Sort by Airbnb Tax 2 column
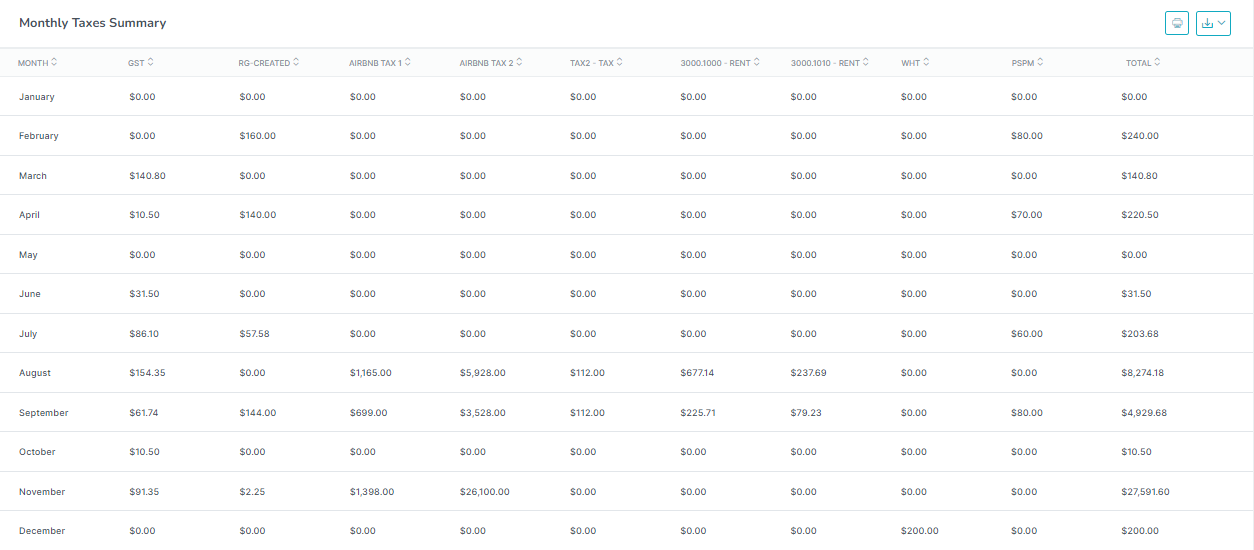Screen dimensions: 1254x550 [491, 62]
